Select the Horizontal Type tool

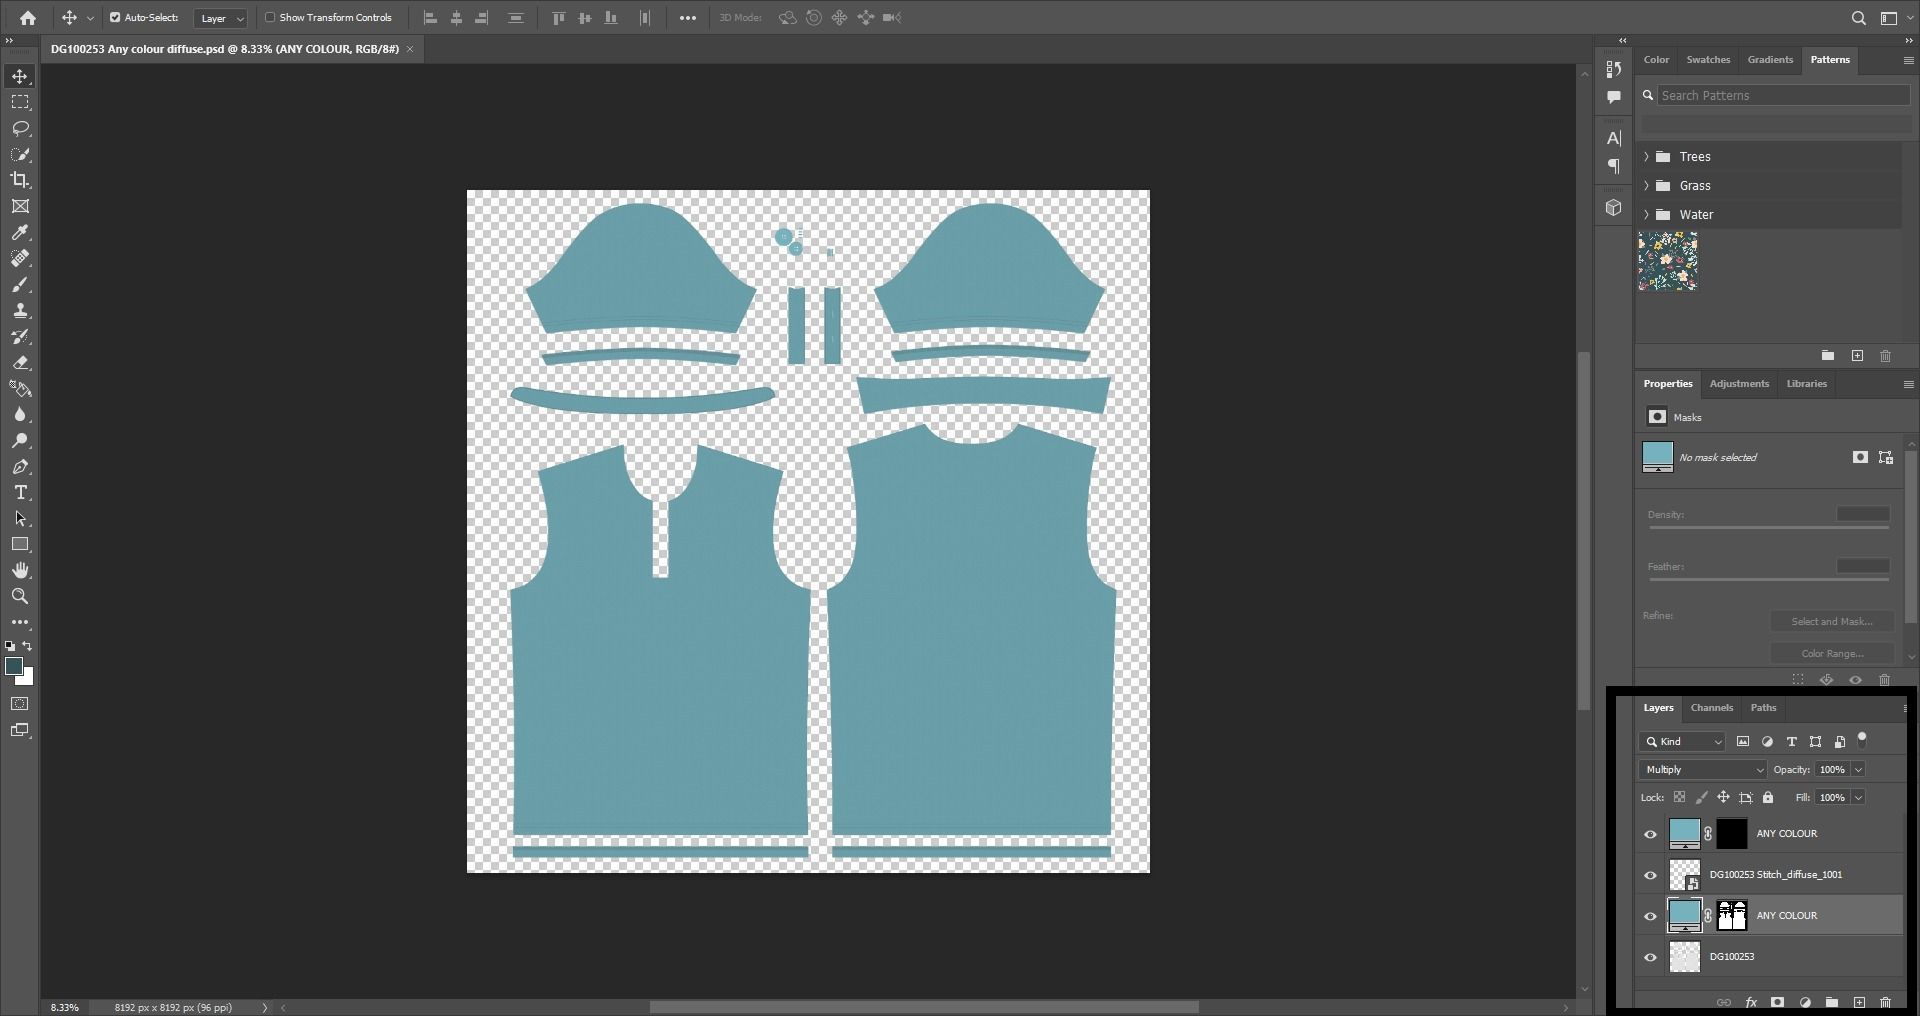click(x=20, y=492)
